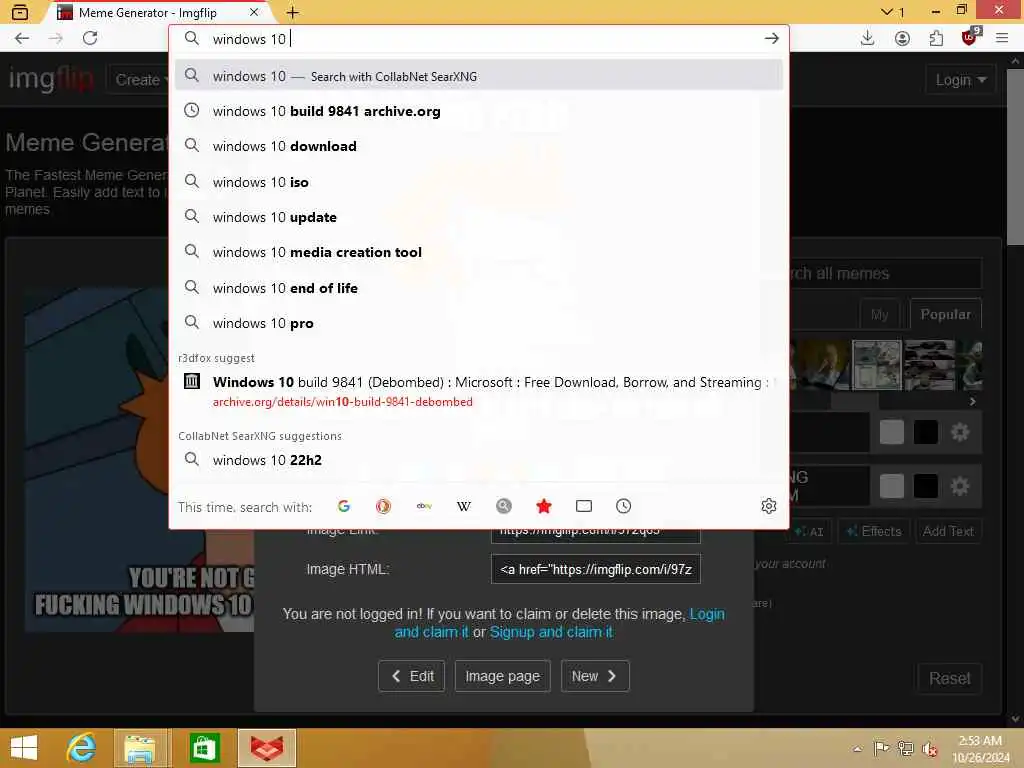
Task: Open search settings gear in dropdown
Action: click(769, 506)
